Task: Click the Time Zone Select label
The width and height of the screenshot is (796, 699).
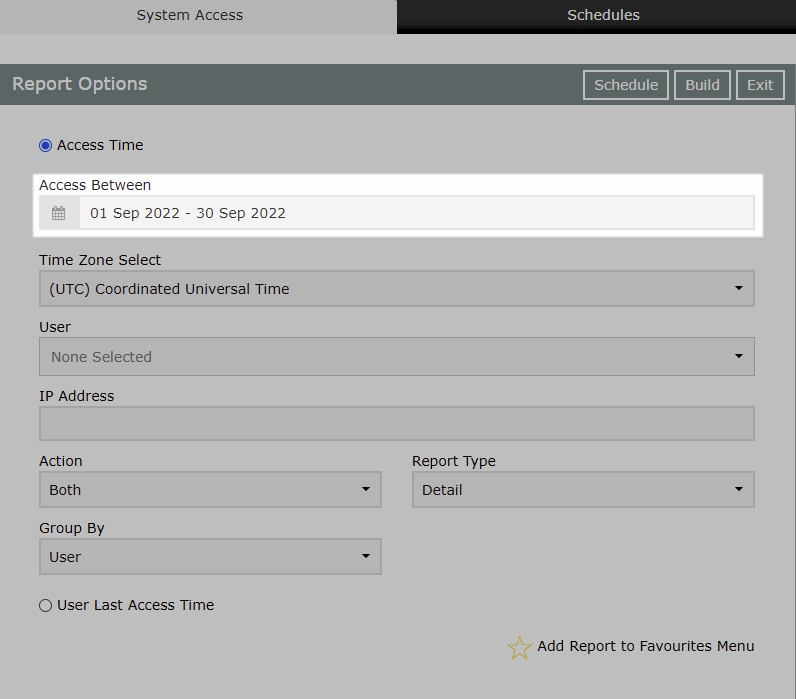Action: point(100,260)
